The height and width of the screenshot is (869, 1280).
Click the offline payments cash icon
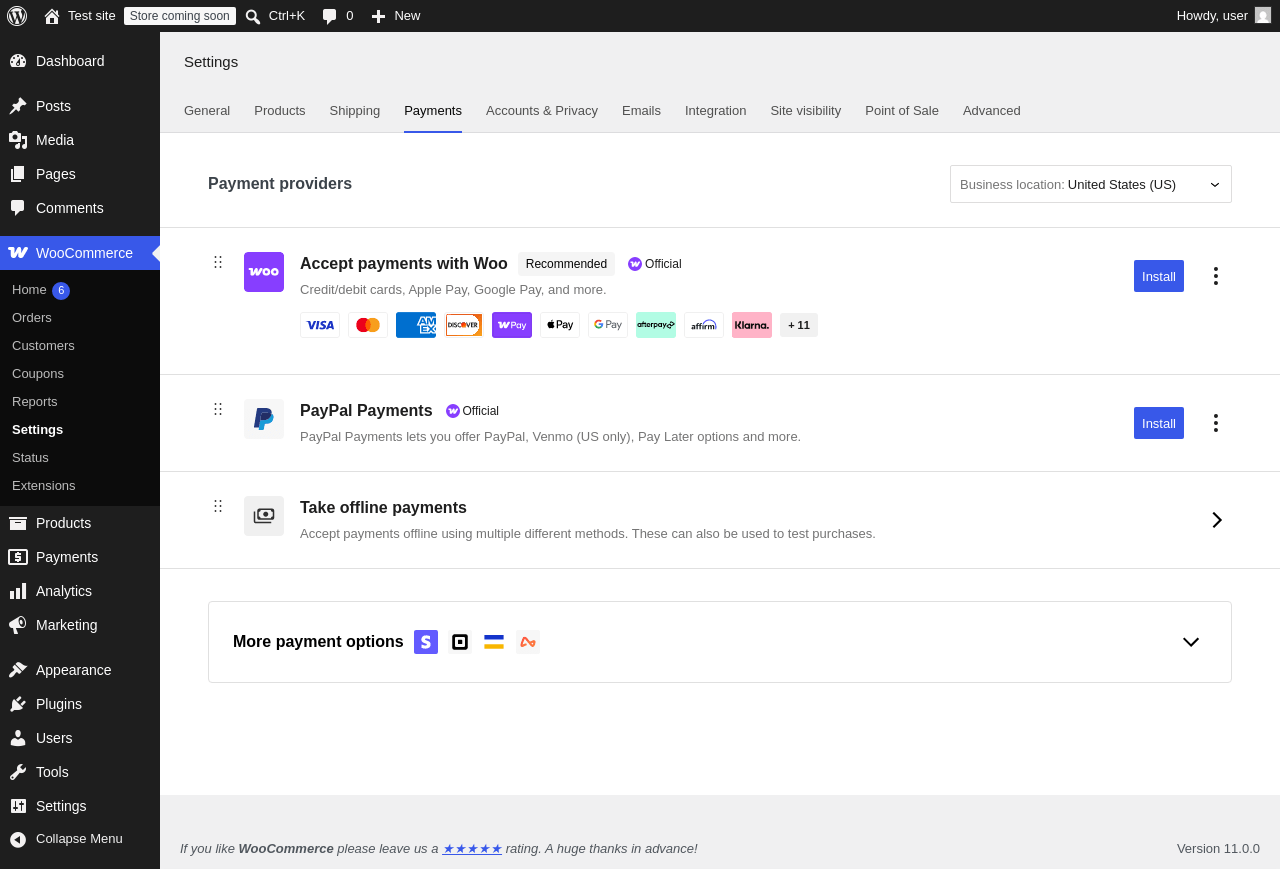point(264,516)
